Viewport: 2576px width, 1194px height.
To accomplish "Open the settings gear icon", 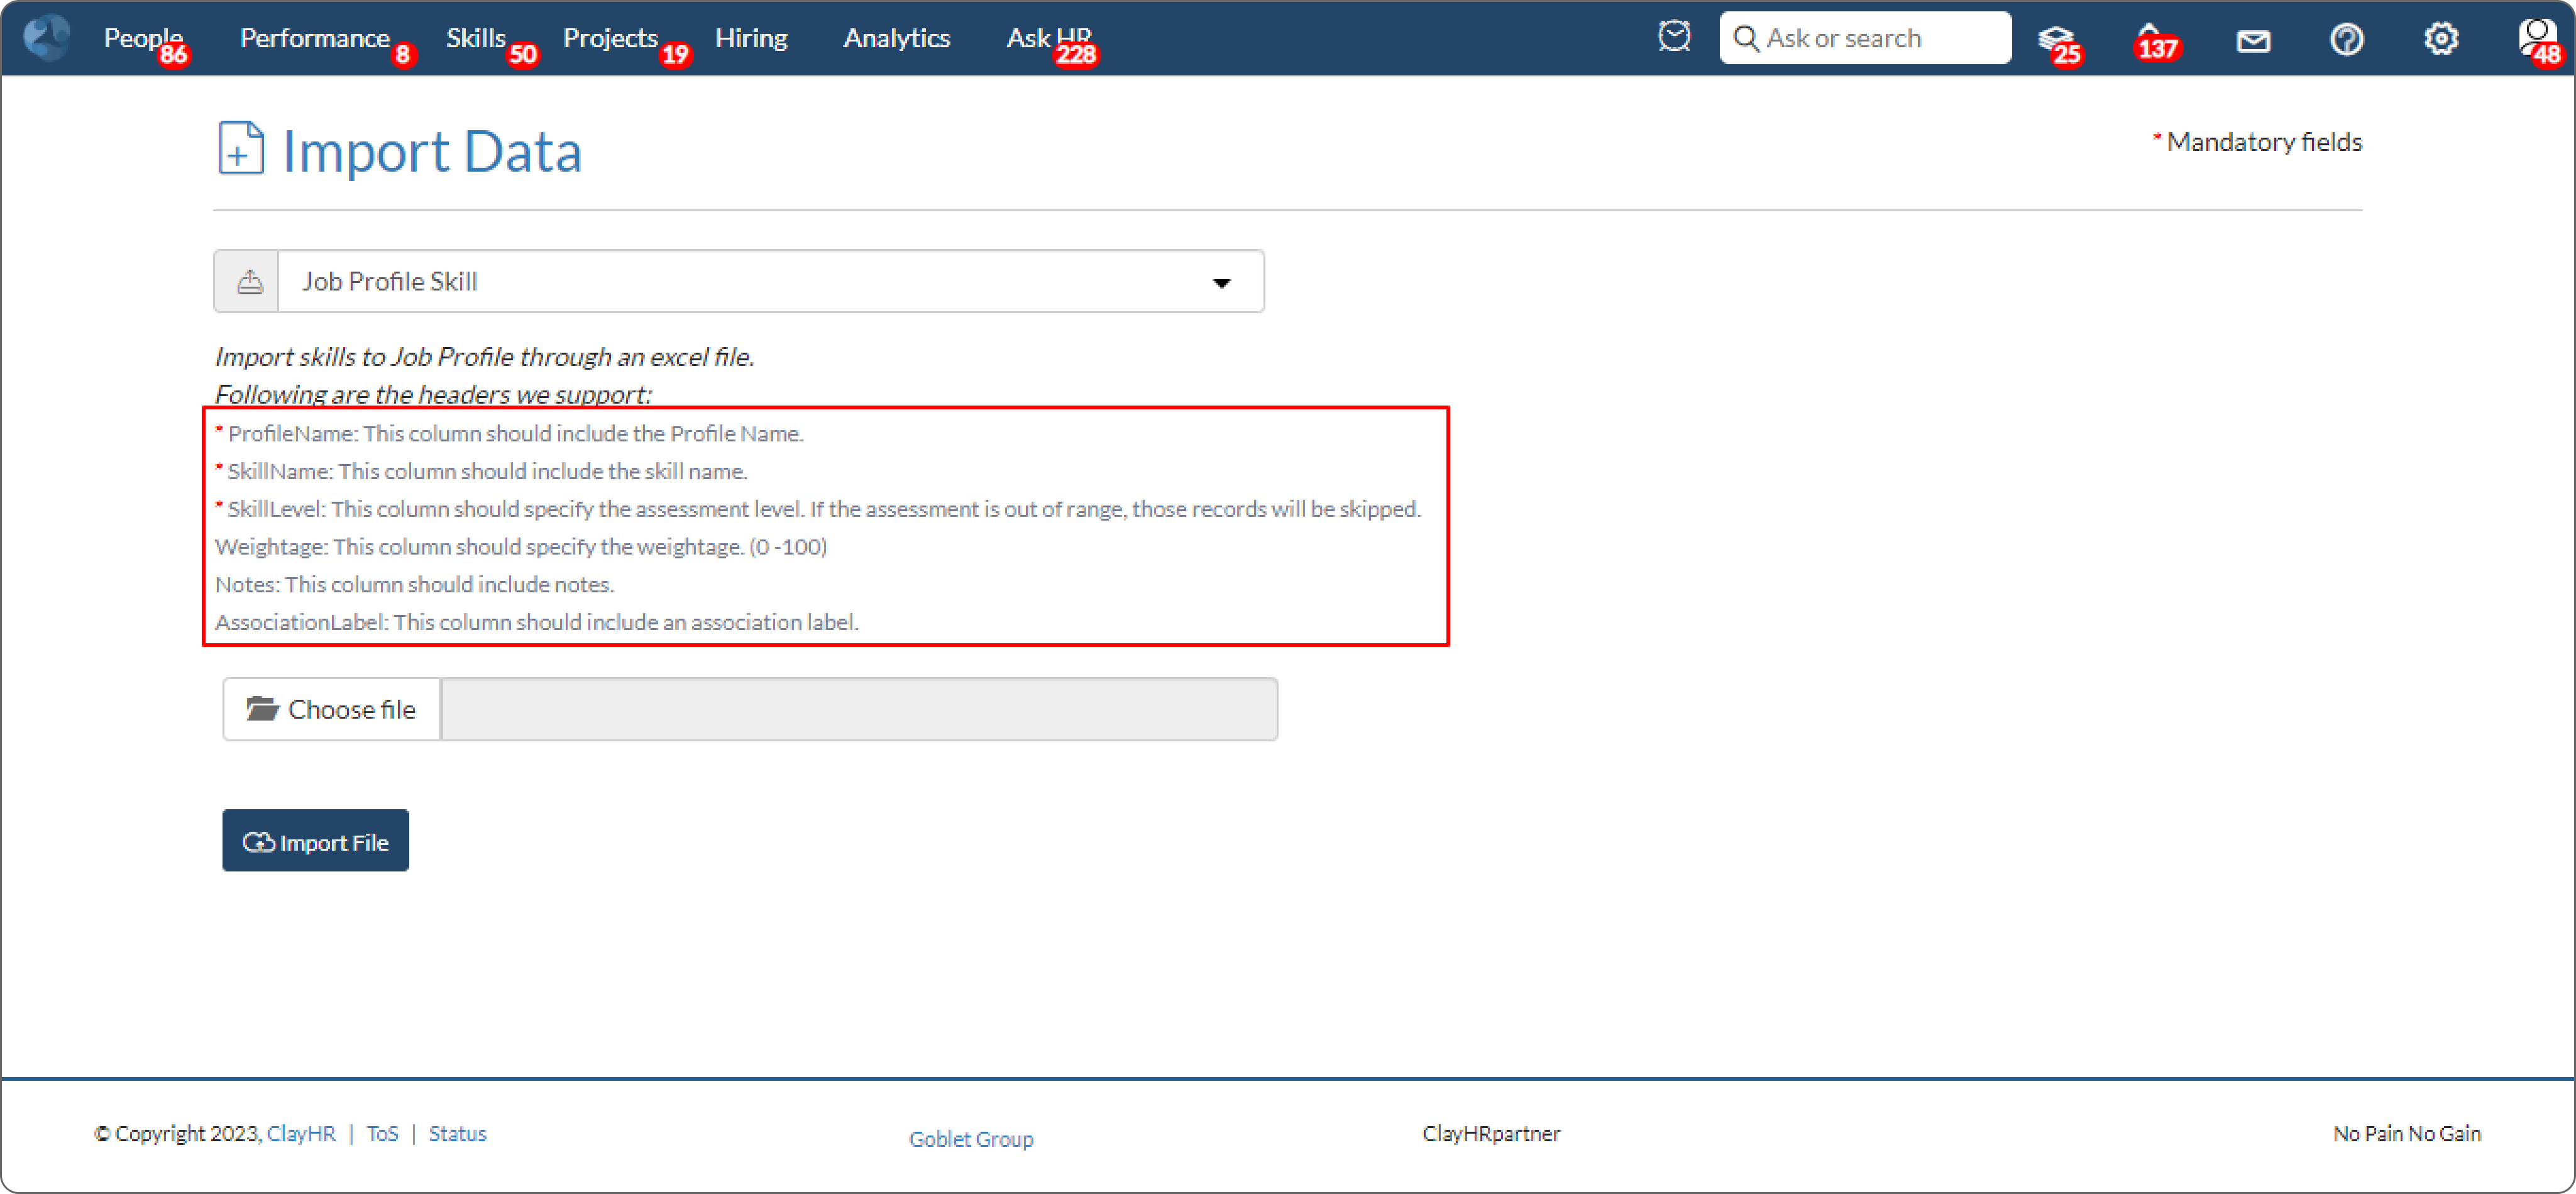I will click(x=2440, y=39).
